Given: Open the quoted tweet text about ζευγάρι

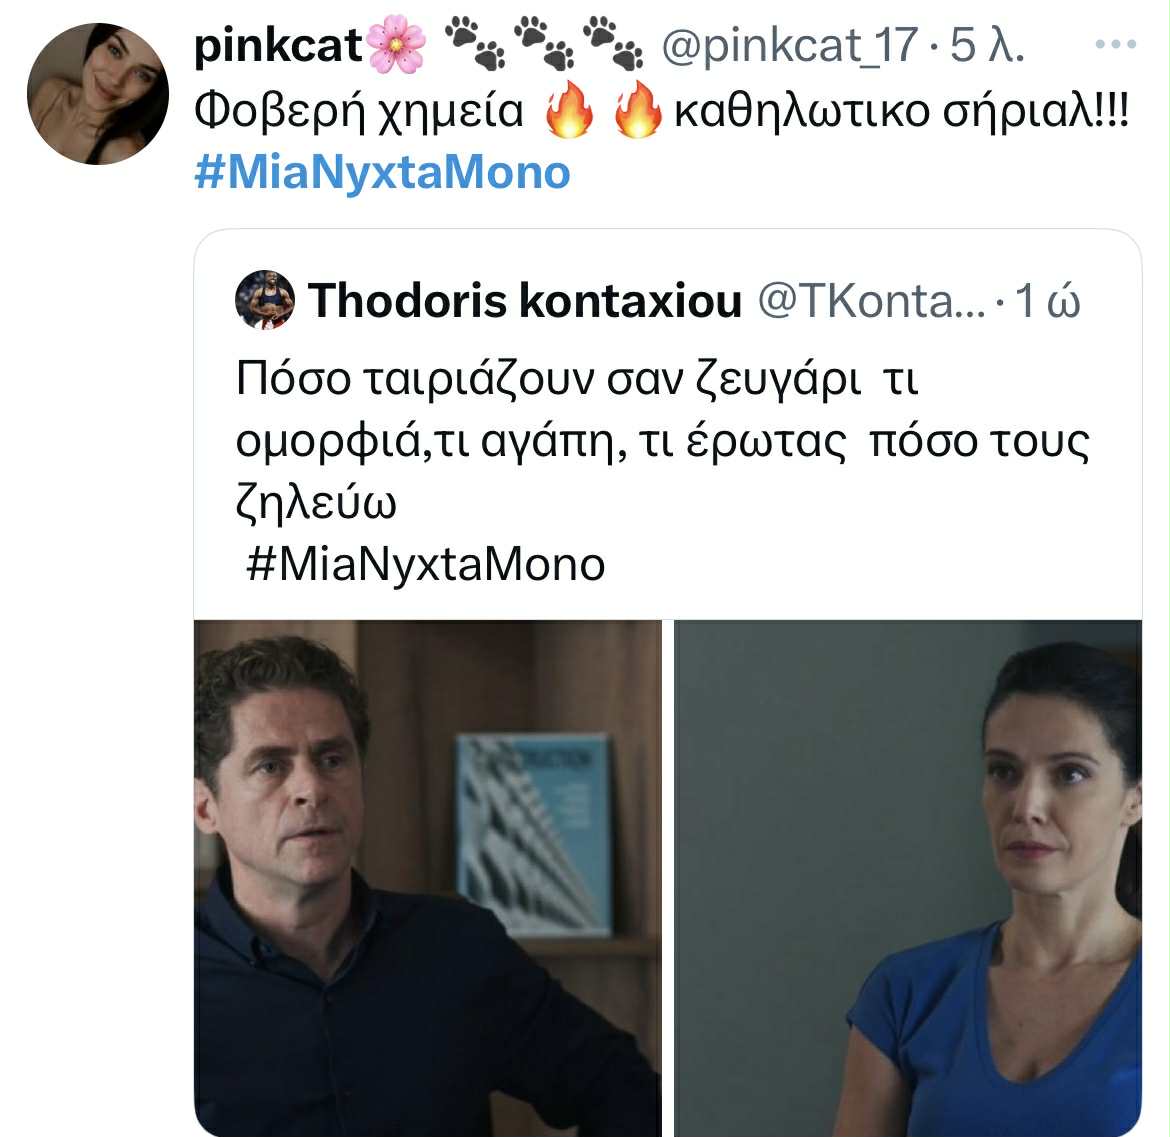Looking at the screenshot, I should coord(662,440).
